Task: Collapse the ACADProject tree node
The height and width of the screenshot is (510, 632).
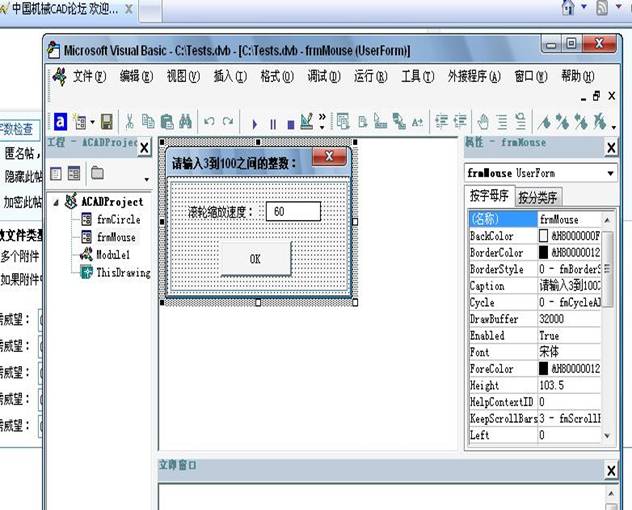Action: (55, 202)
